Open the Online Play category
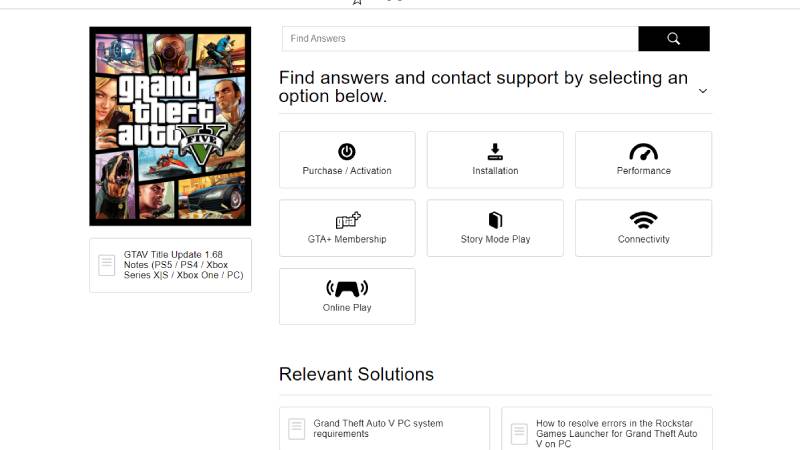This screenshot has height=450, width=800. 347,296
